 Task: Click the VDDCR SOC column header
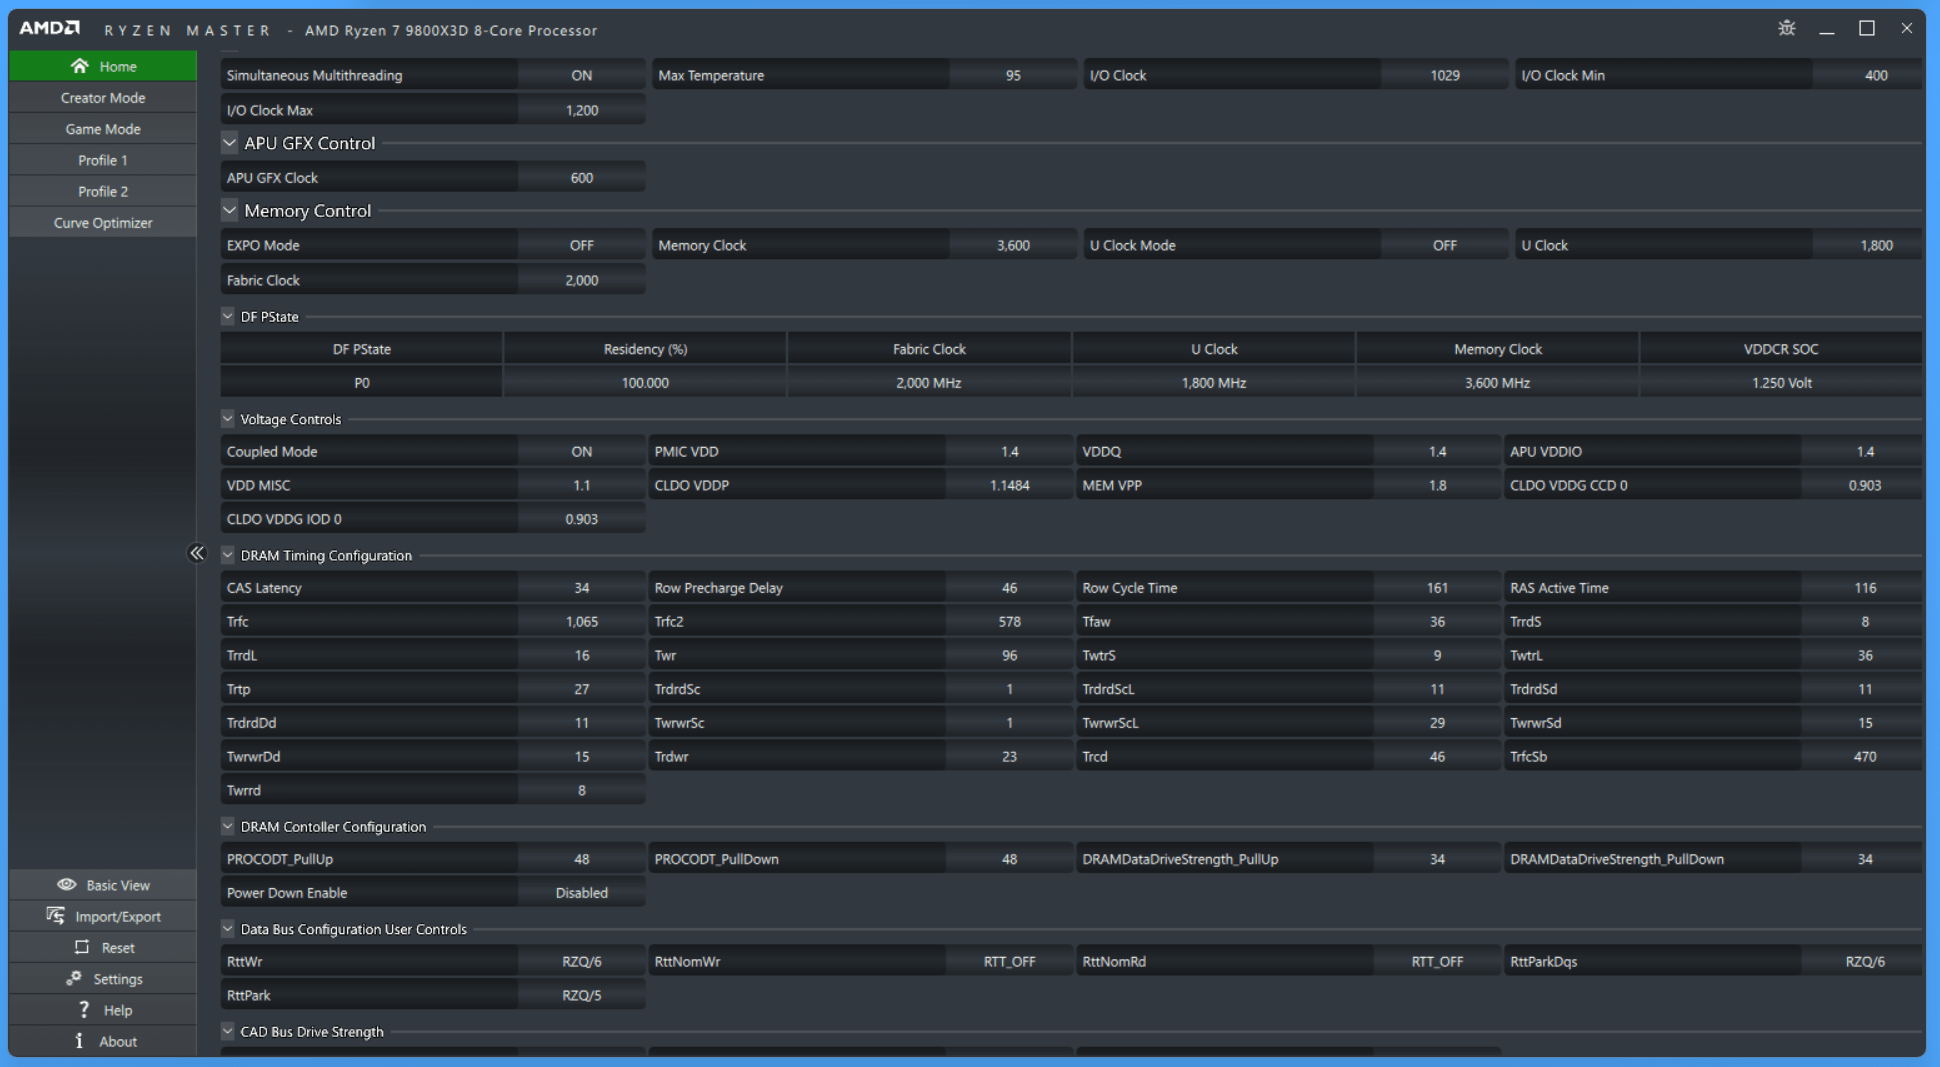point(1781,348)
